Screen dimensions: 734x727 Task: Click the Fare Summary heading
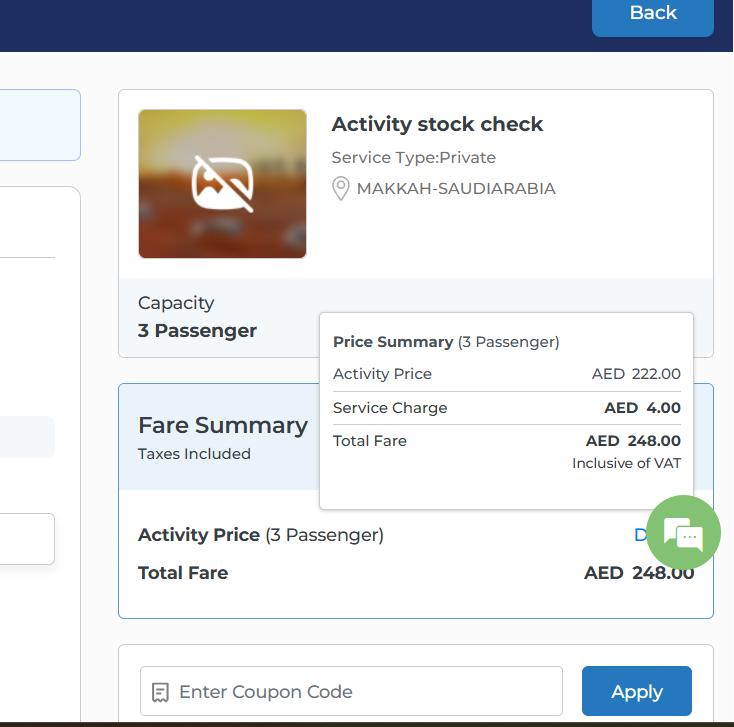point(222,425)
